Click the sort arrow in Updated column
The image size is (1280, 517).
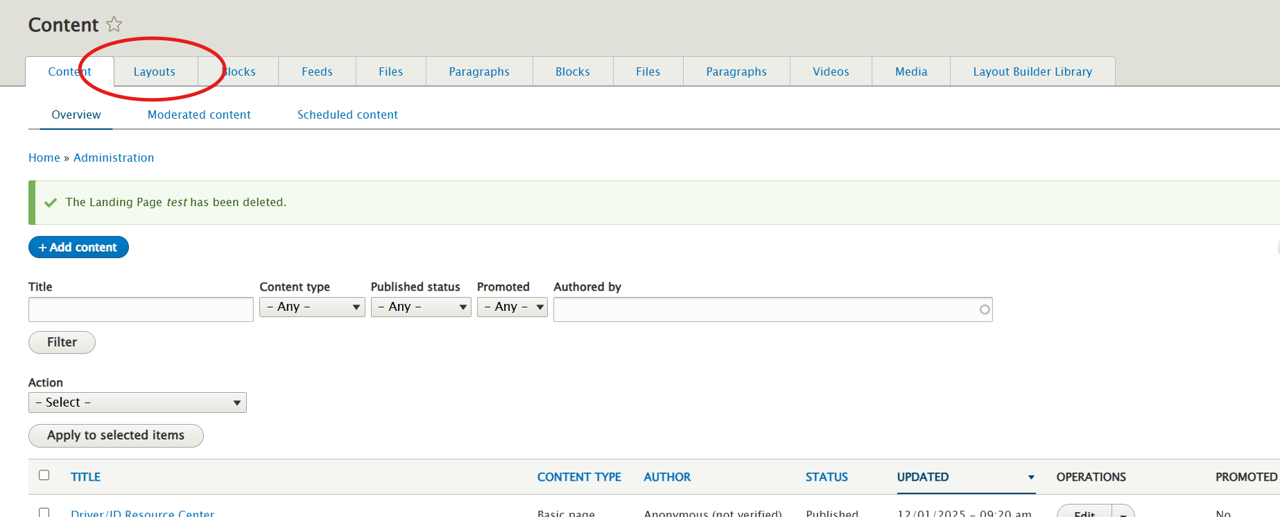1031,478
